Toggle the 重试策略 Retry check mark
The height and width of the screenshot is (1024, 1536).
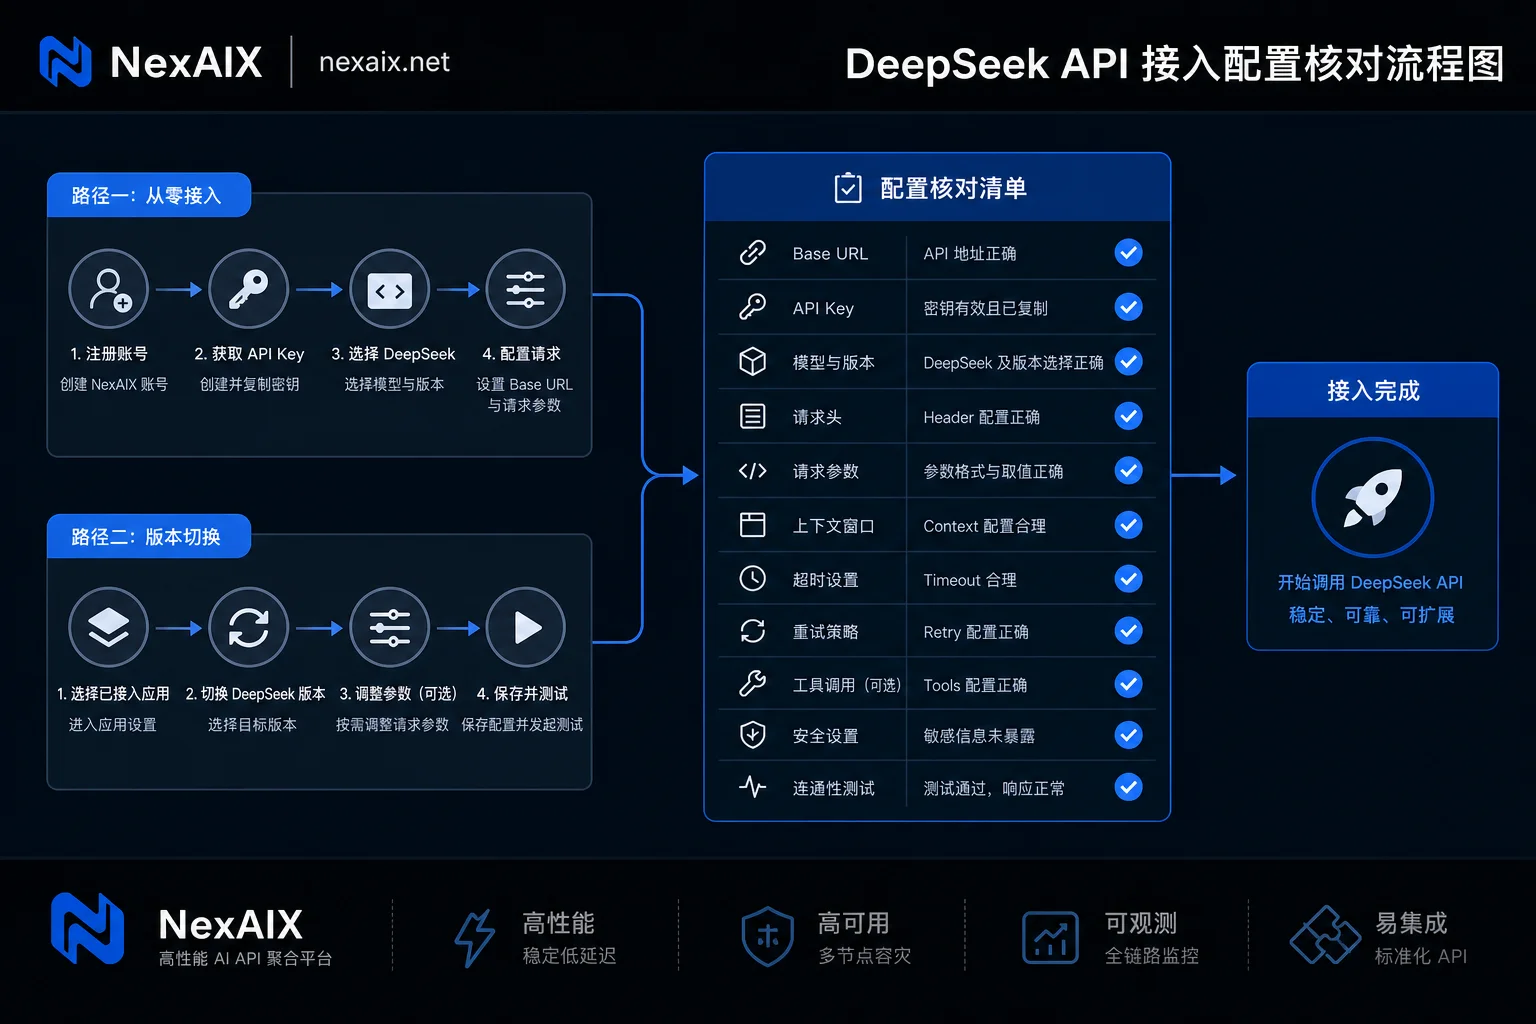(x=1129, y=631)
